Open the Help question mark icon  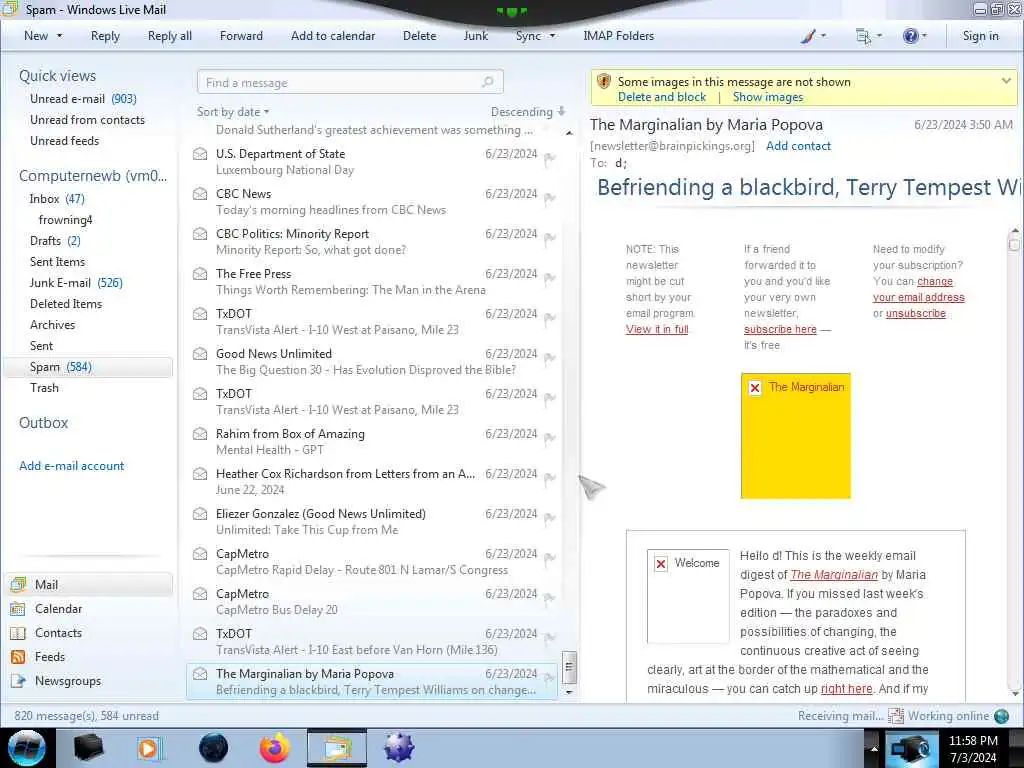(x=910, y=36)
